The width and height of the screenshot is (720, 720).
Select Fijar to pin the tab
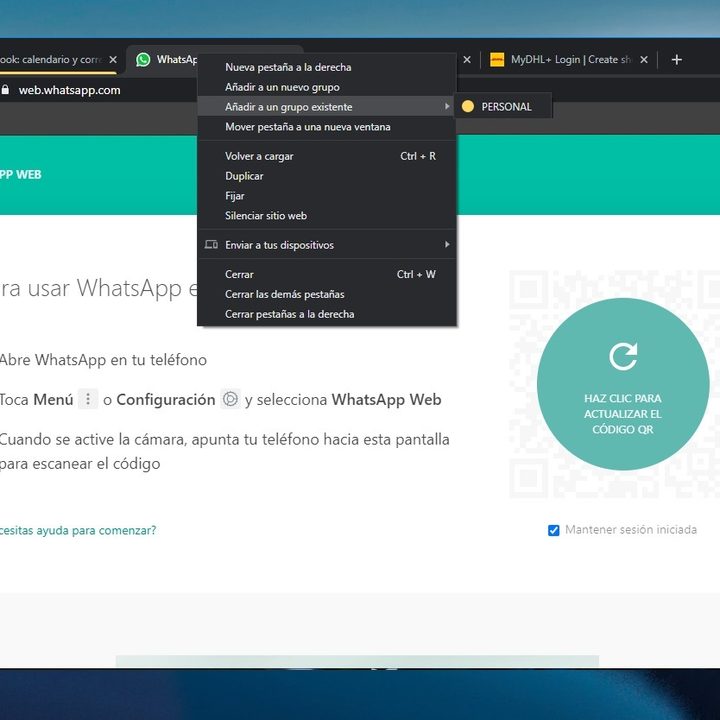[326, 196]
